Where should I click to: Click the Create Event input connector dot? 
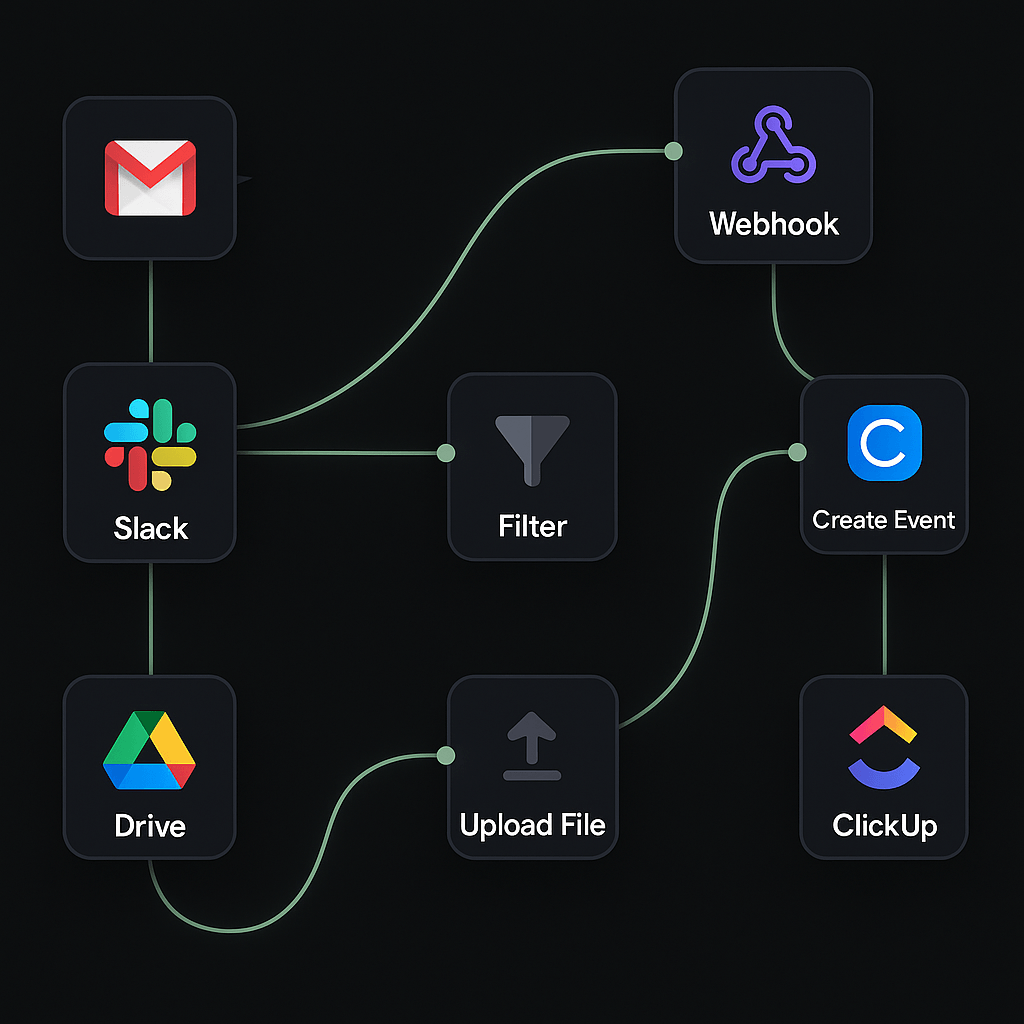pos(797,452)
